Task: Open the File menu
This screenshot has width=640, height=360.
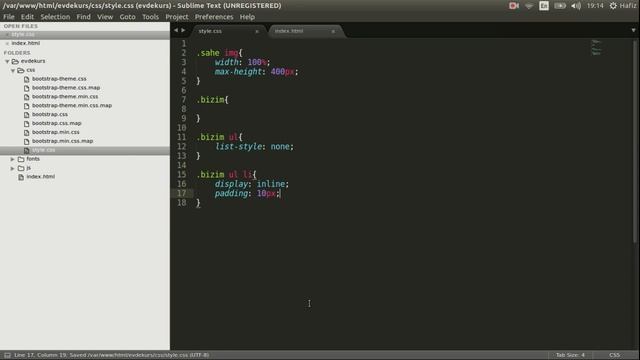Action: [9, 17]
